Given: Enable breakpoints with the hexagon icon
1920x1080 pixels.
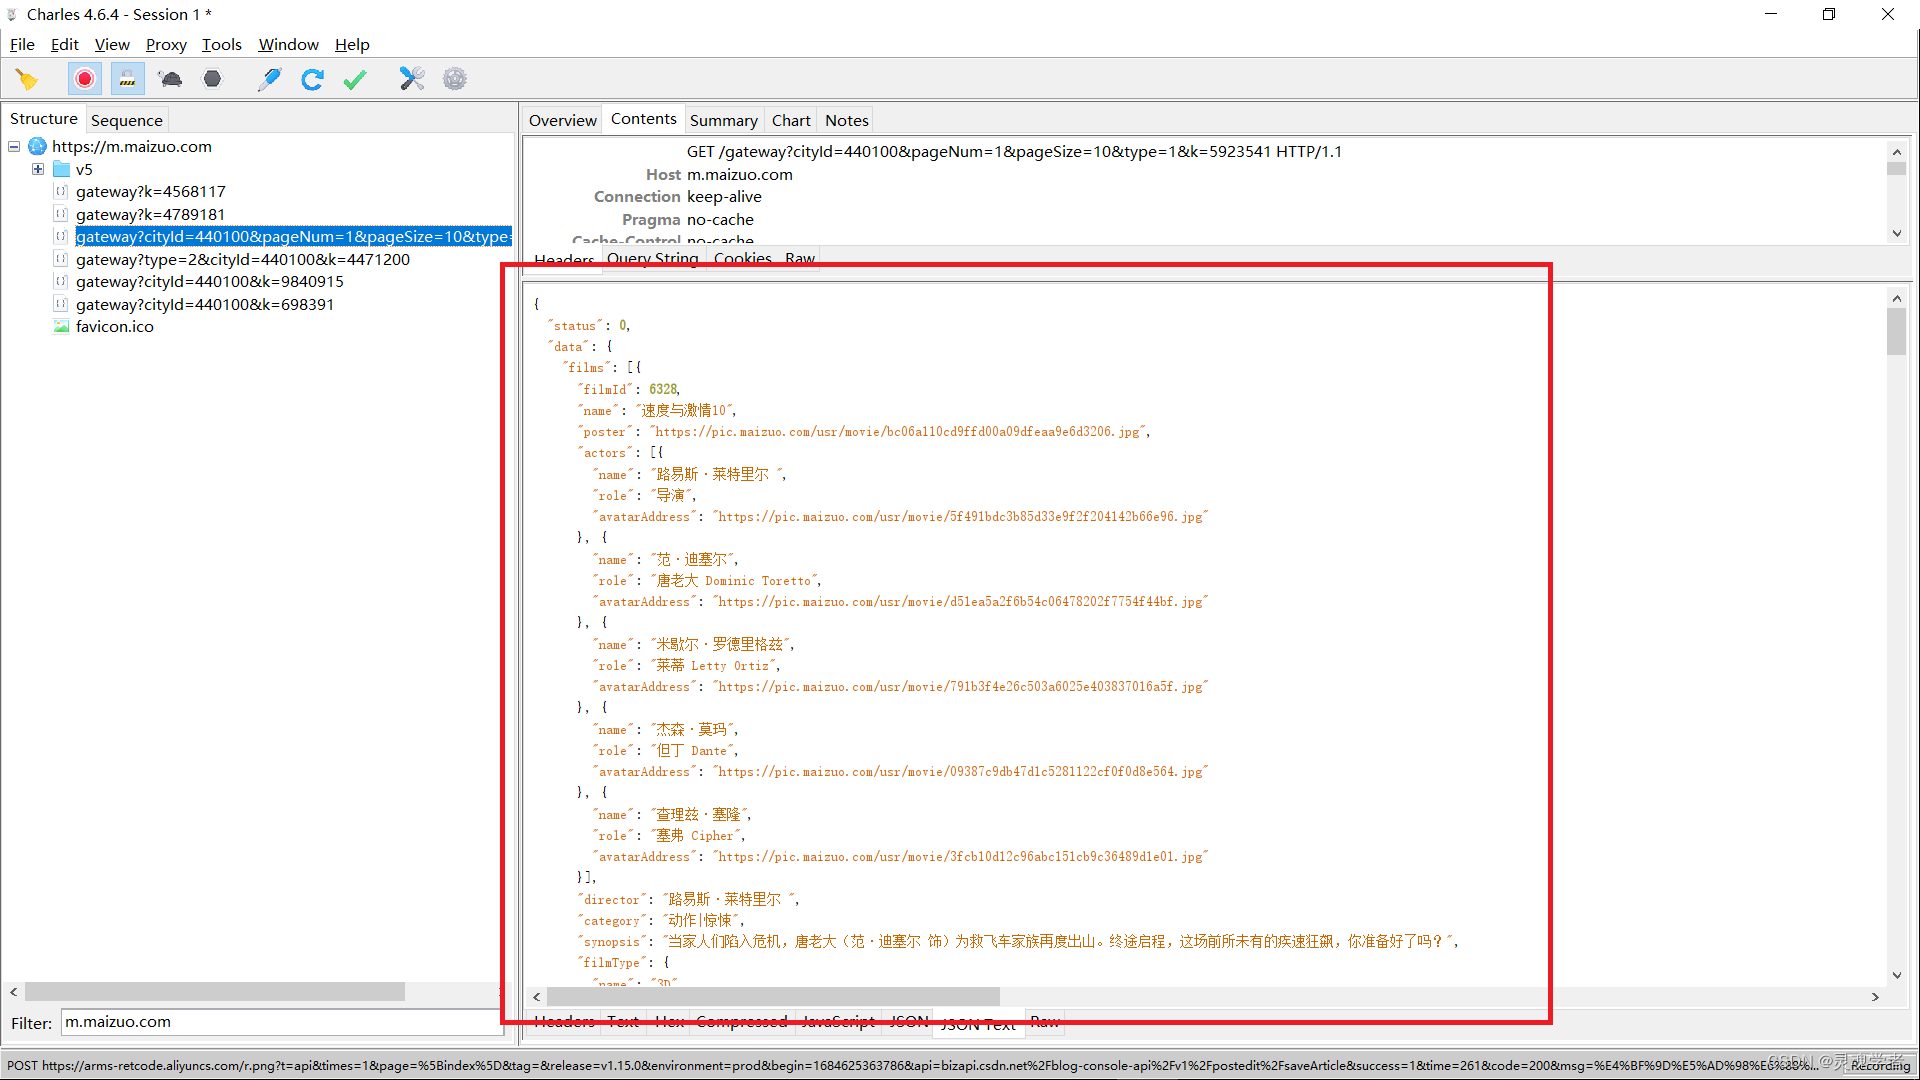Looking at the screenshot, I should click(212, 79).
